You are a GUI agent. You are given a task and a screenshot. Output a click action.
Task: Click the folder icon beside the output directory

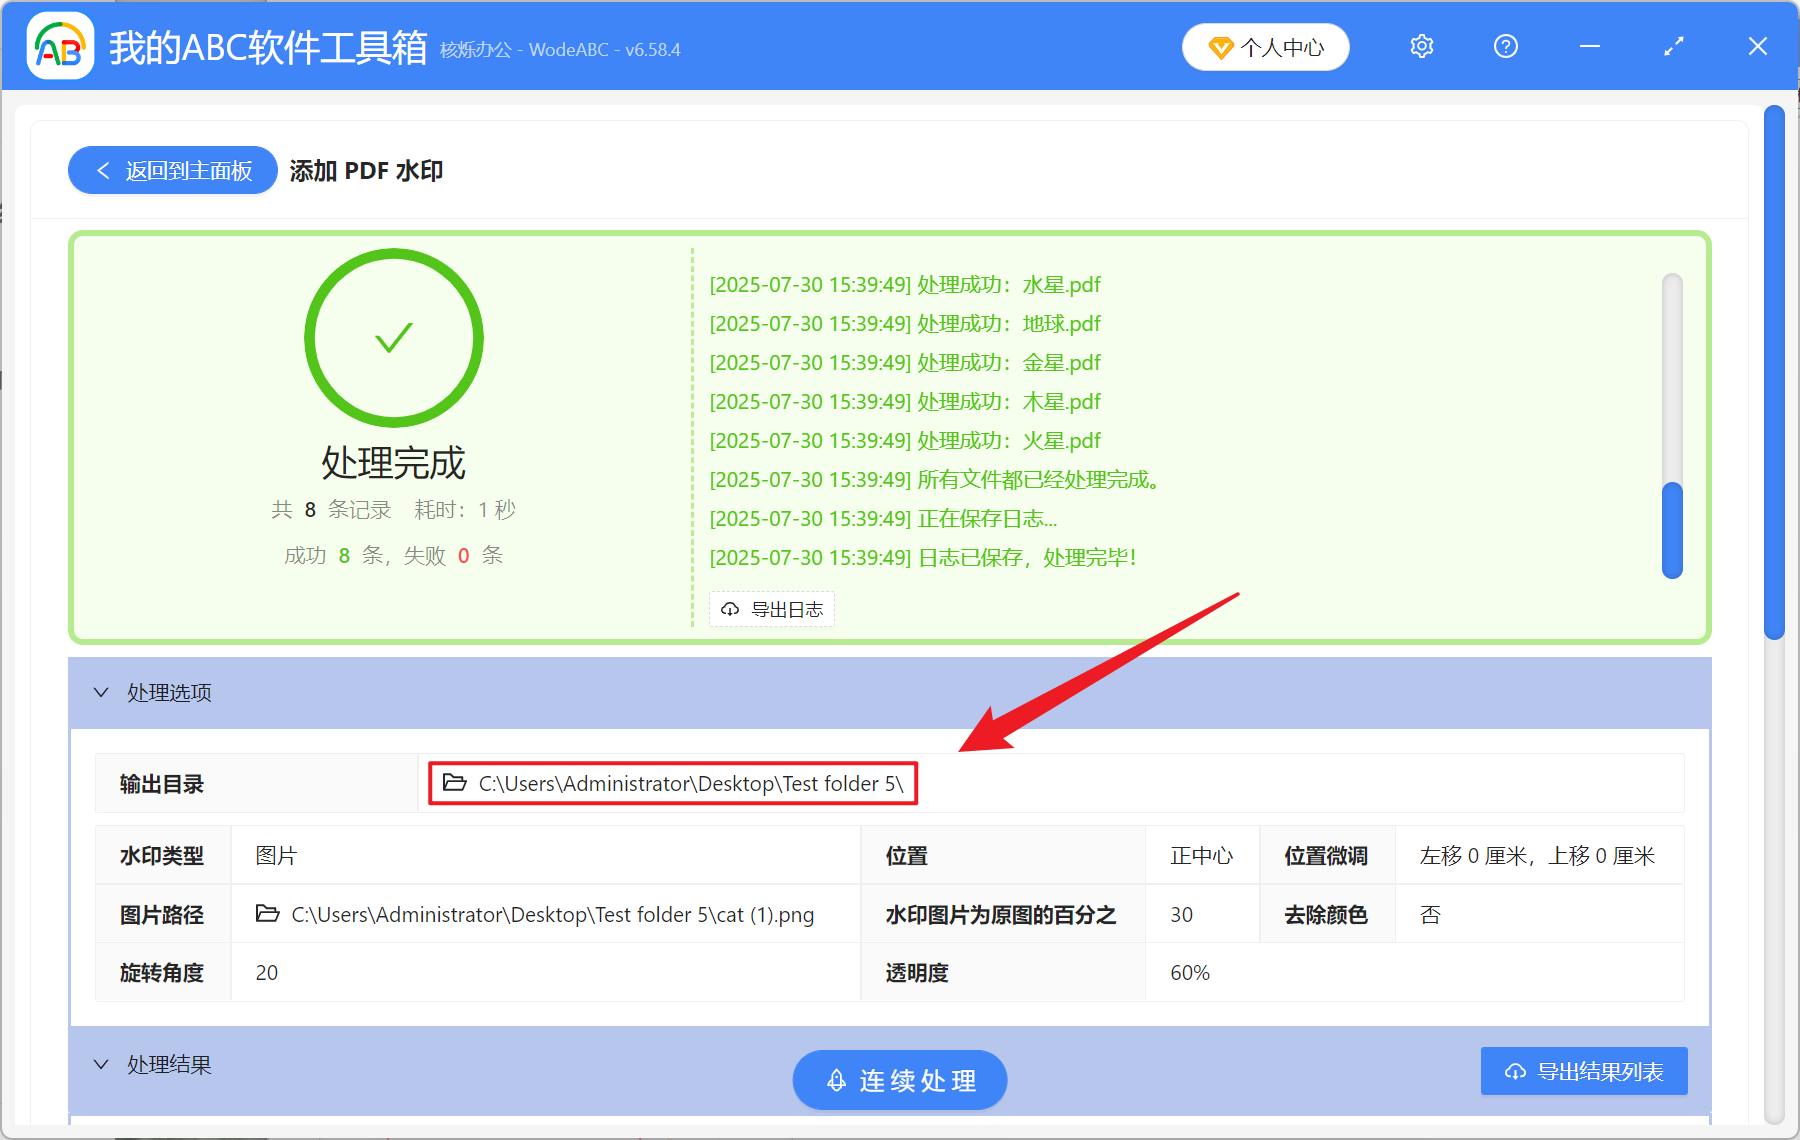click(453, 784)
